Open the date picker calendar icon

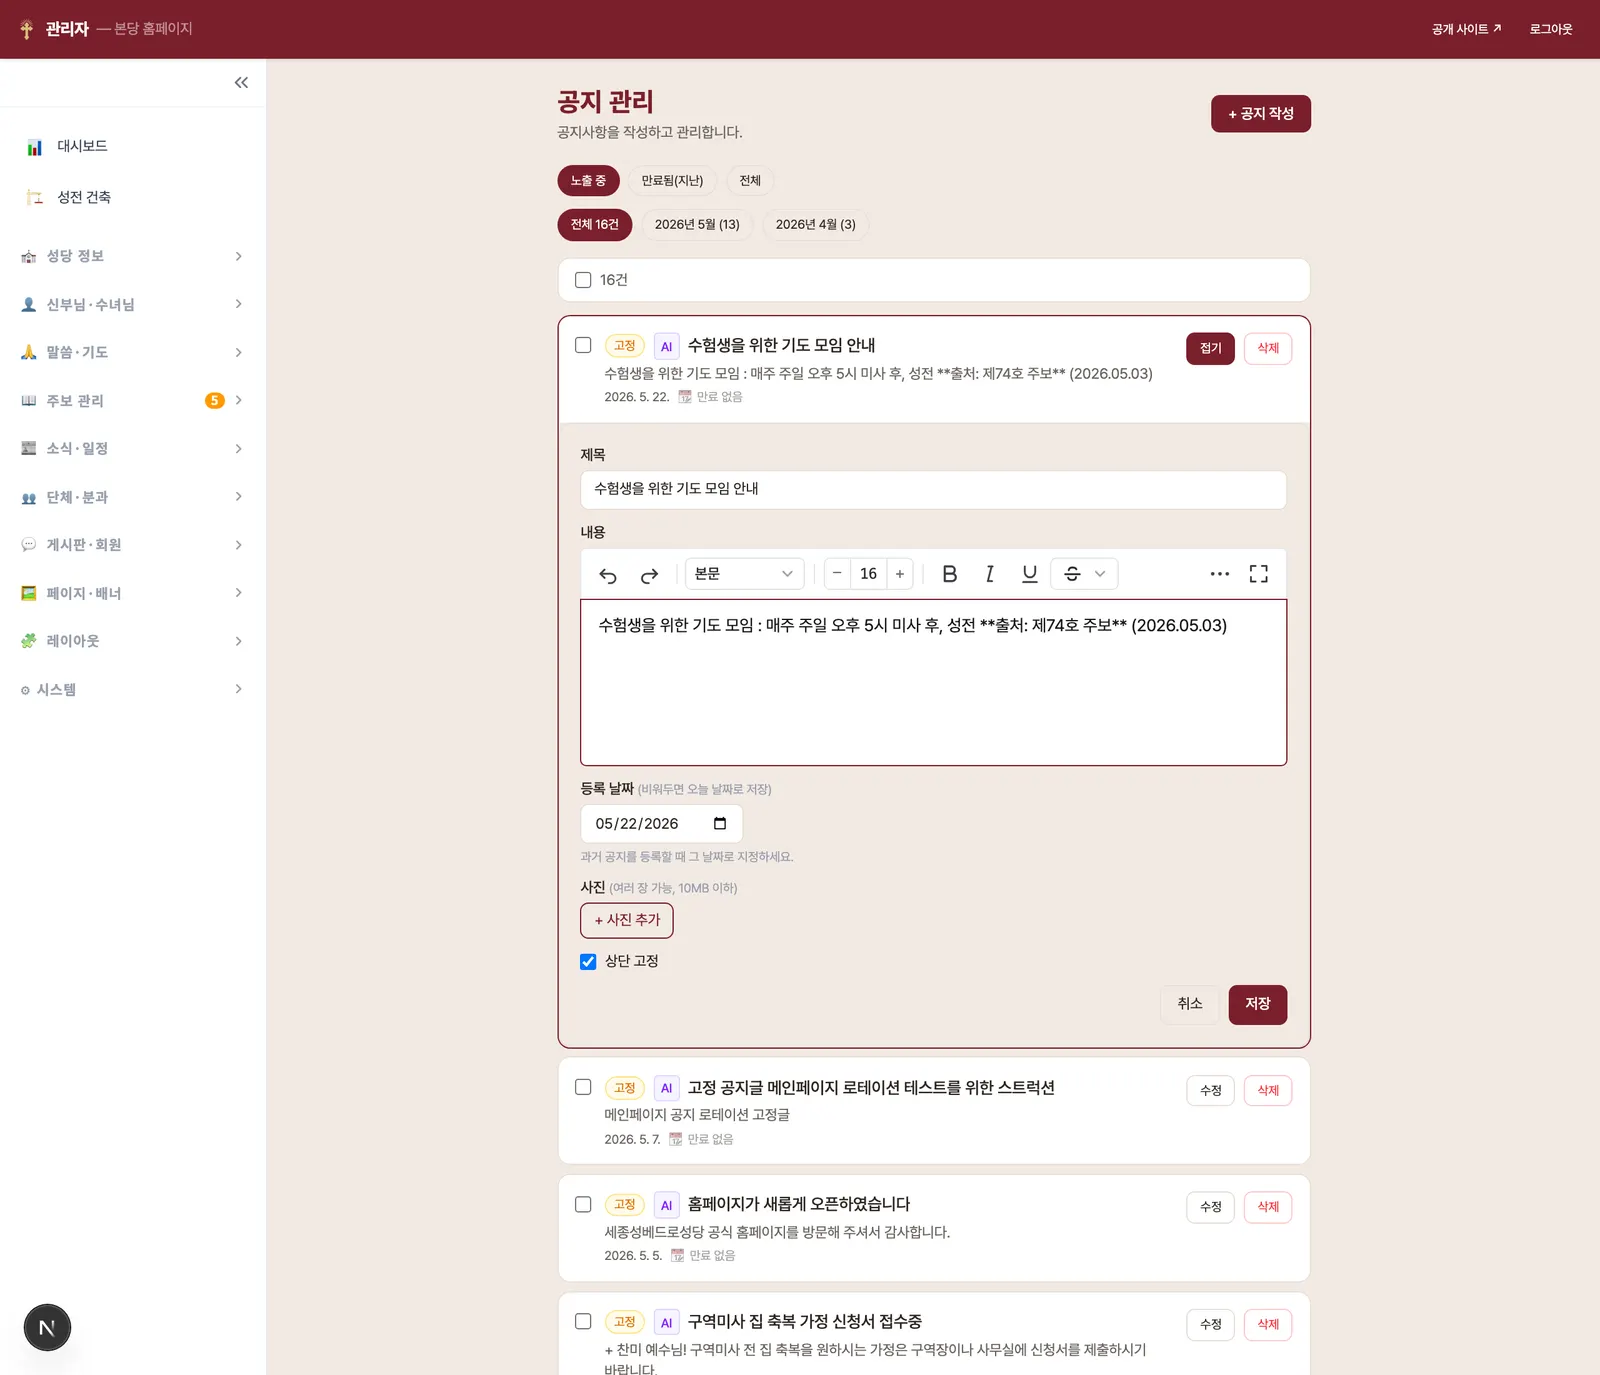720,824
